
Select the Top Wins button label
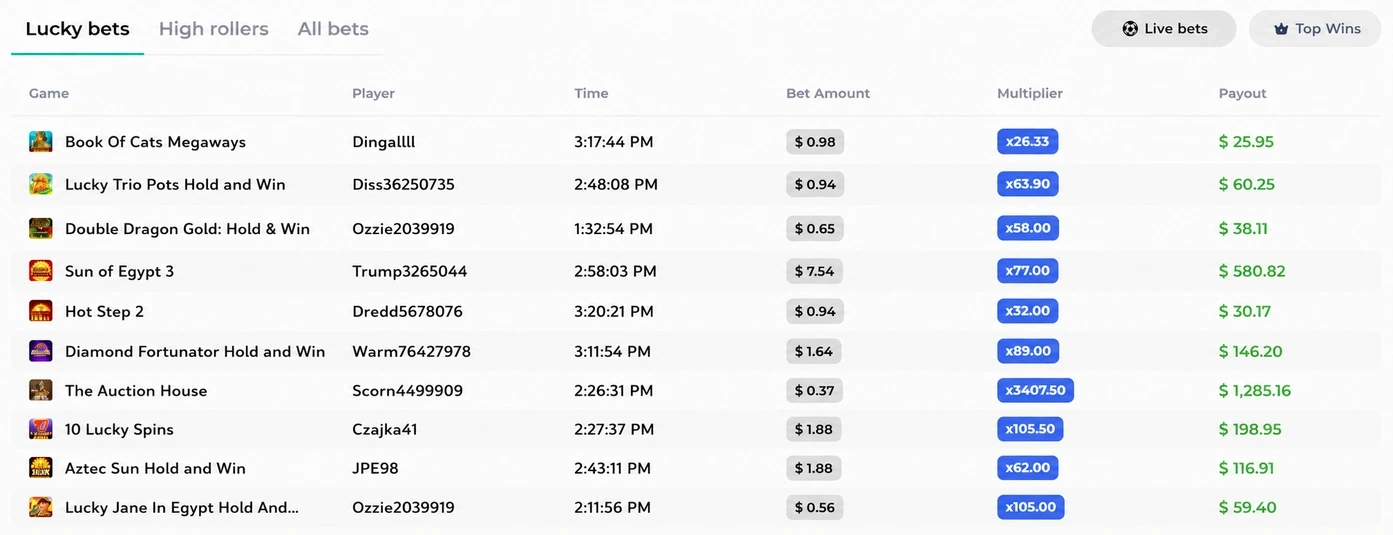coord(1328,29)
